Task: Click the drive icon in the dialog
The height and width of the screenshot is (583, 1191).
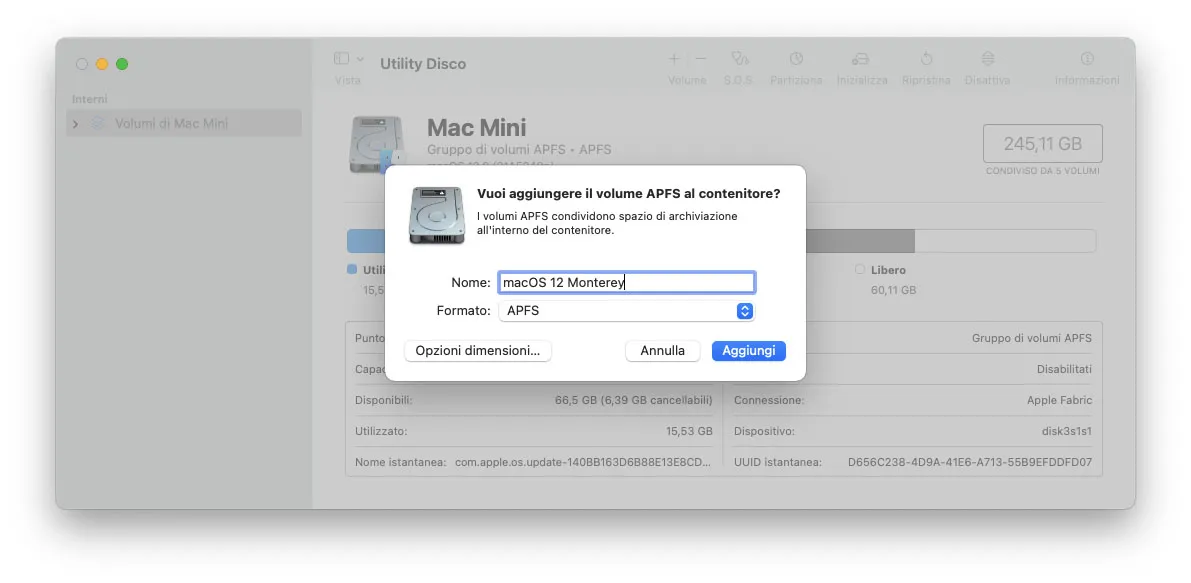Action: [x=436, y=216]
